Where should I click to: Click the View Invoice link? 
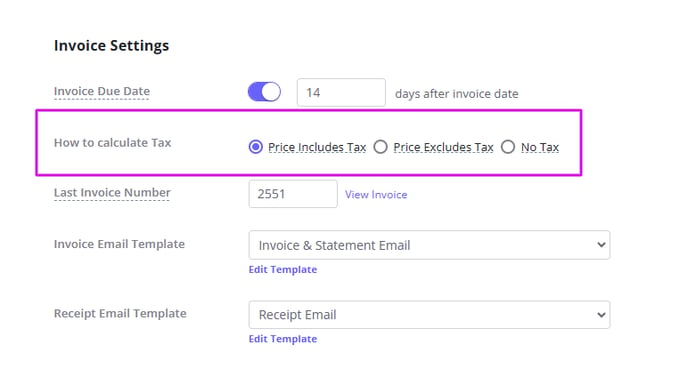coord(376,194)
